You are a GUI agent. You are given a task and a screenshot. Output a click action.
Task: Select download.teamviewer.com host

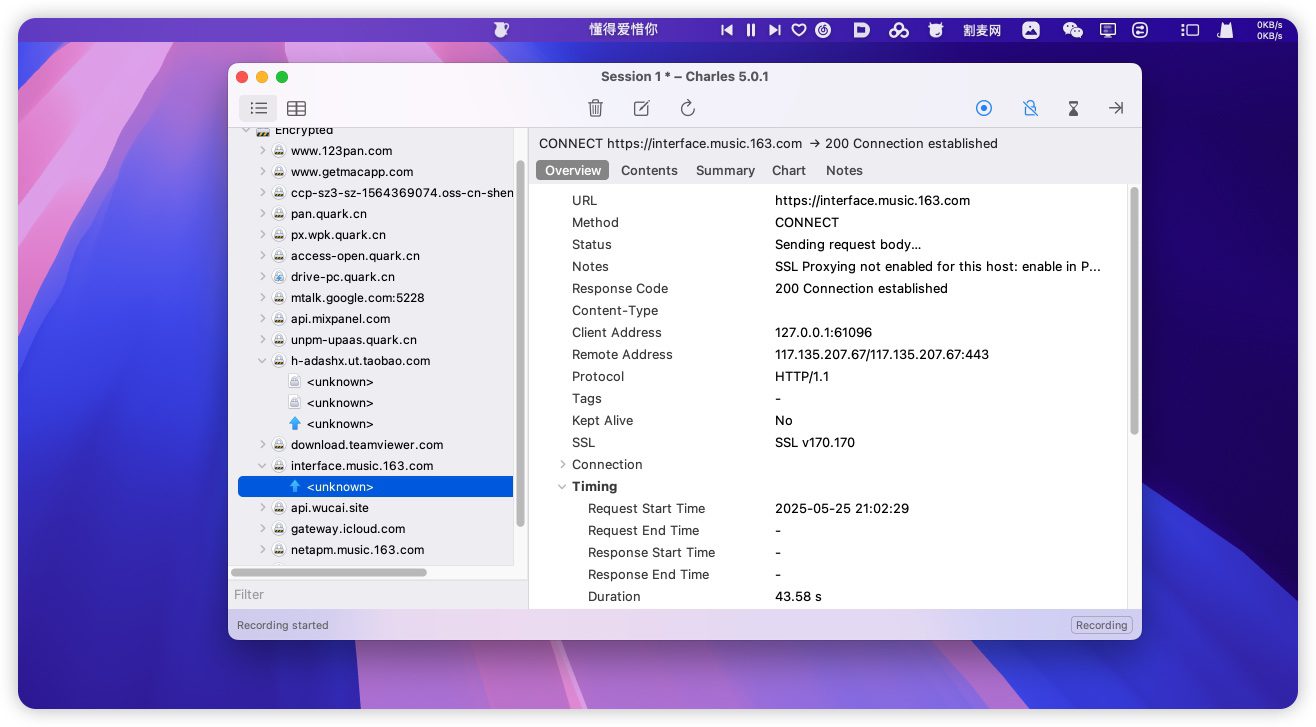click(x=367, y=445)
